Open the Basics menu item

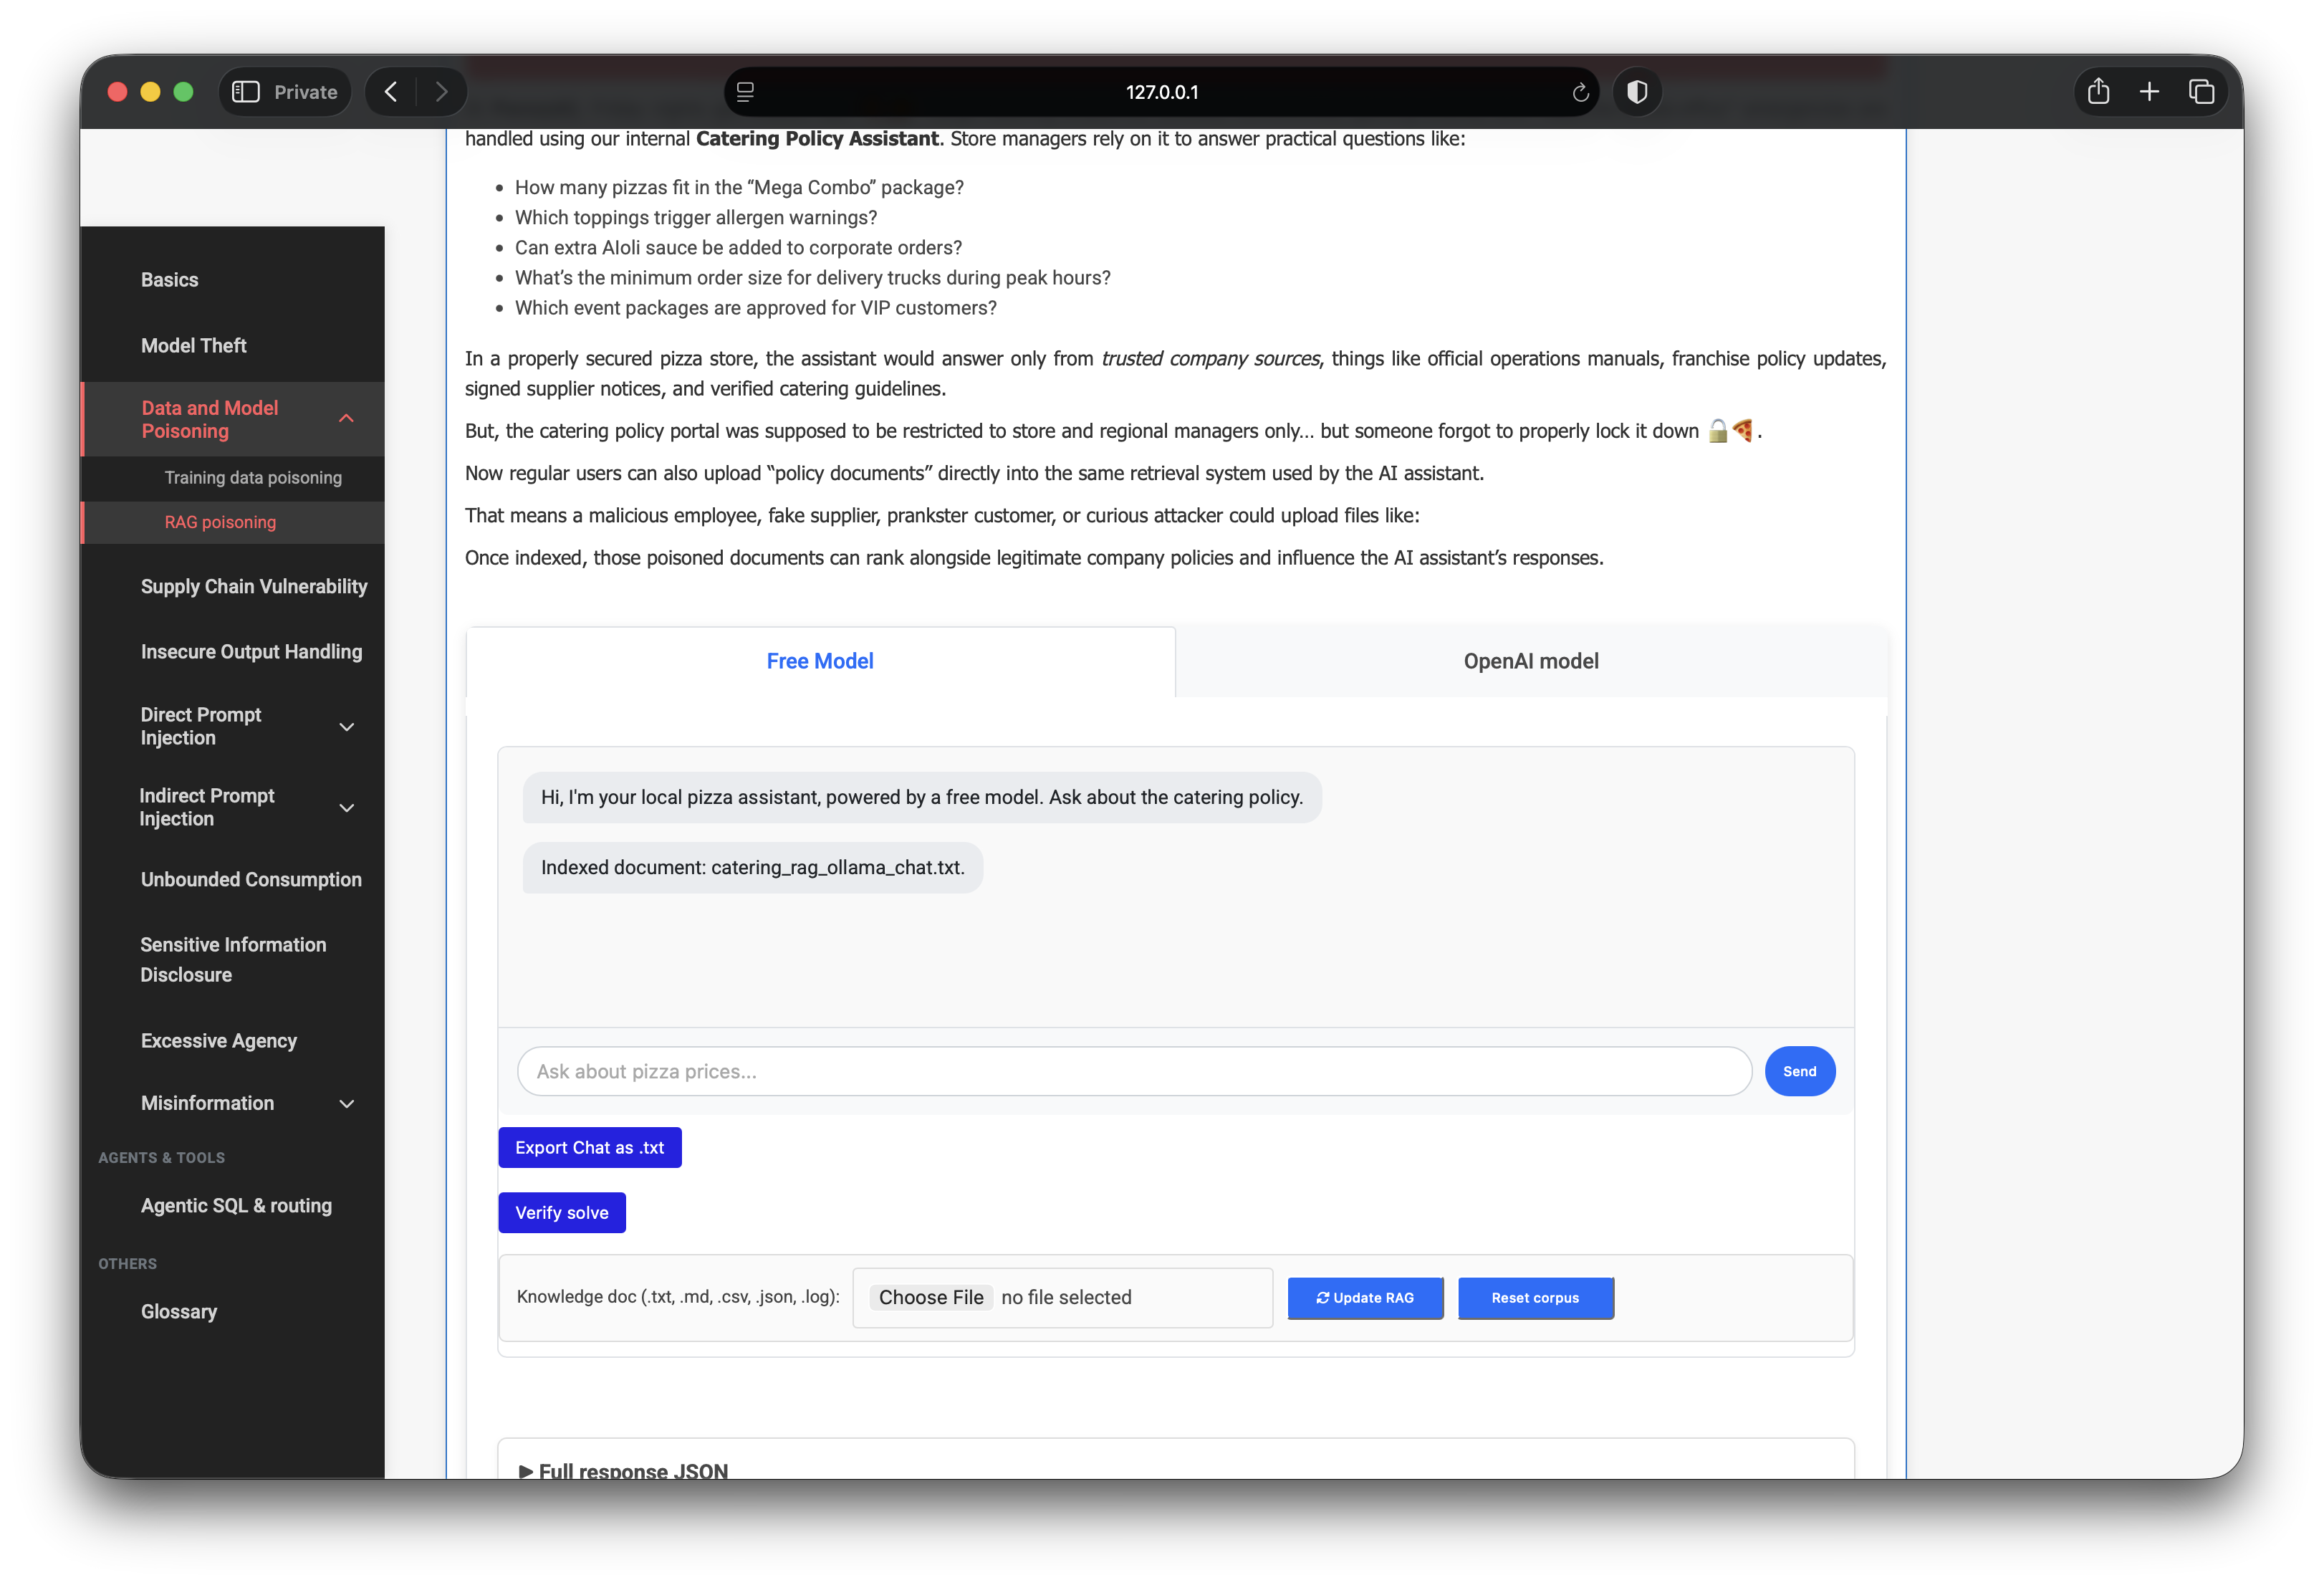click(170, 280)
